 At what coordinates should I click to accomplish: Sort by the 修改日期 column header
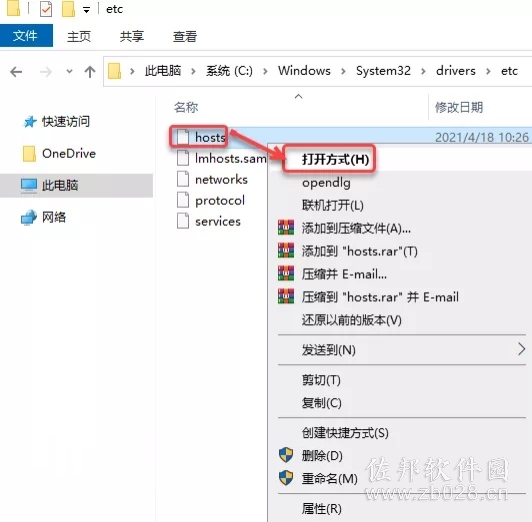[x=459, y=108]
